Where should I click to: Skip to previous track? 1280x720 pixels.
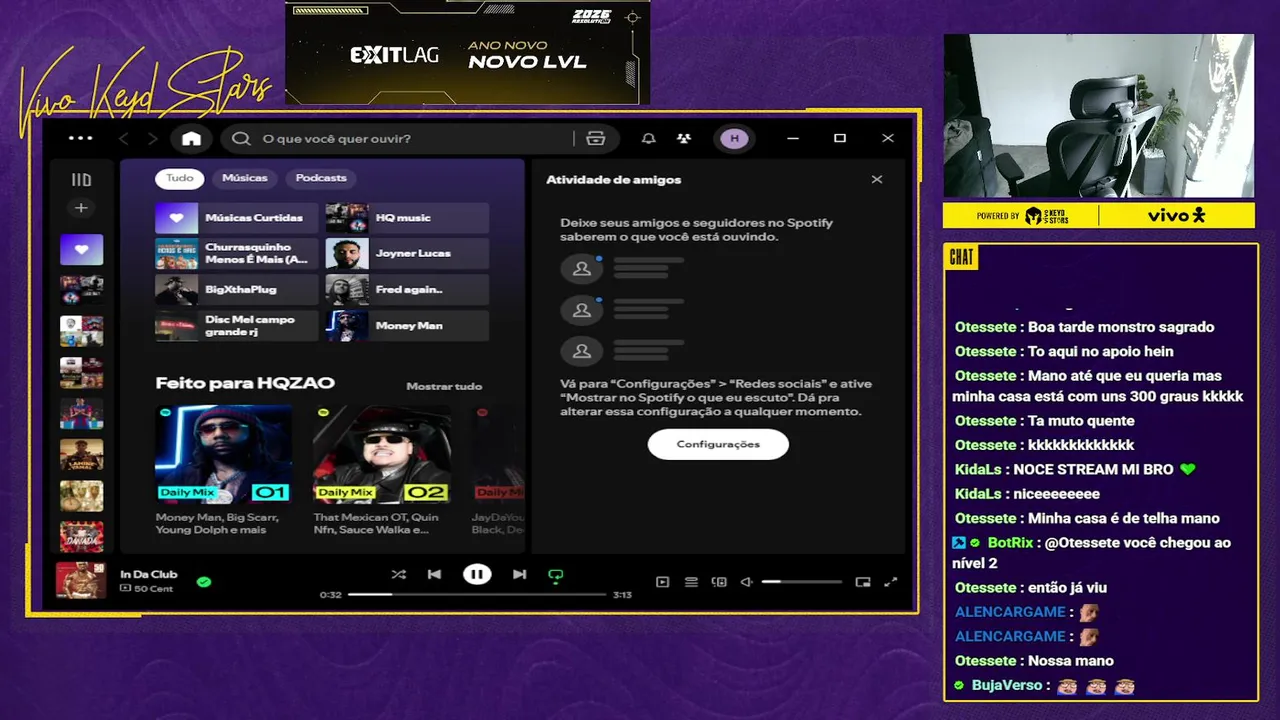point(434,574)
